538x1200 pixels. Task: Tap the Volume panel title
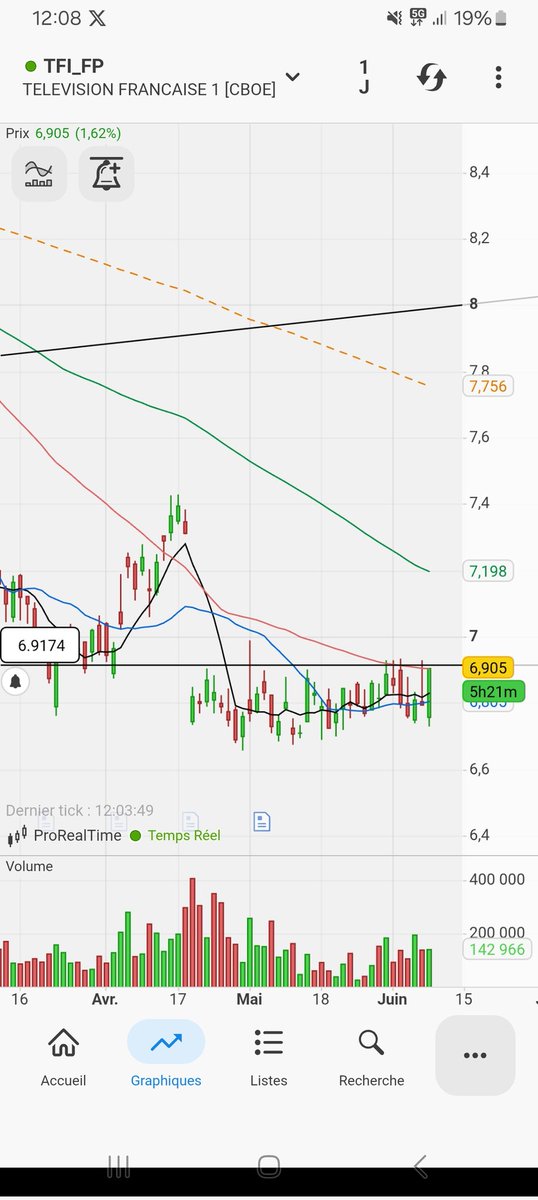[x=29, y=866]
